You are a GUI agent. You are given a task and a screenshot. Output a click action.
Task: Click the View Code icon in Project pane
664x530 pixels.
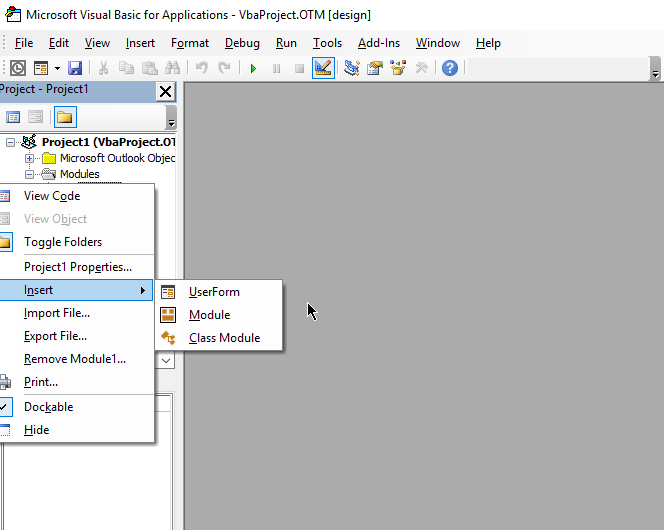(x=13, y=117)
